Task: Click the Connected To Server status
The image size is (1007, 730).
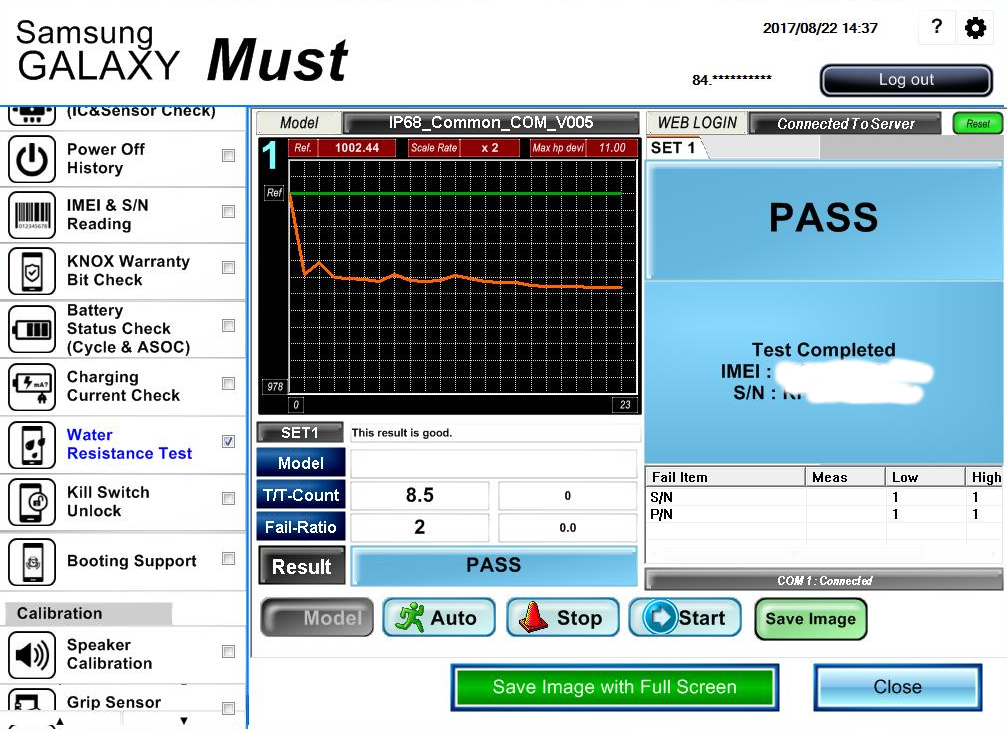Action: (845, 123)
